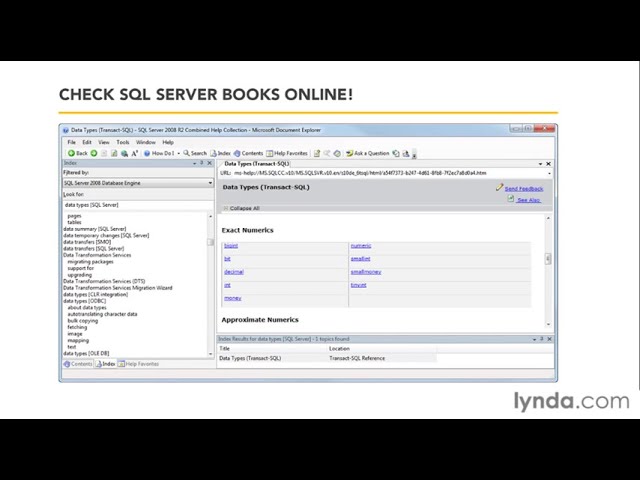Click the toolbar options overflow arrow
The height and width of the screenshot is (480, 640).
point(414,155)
